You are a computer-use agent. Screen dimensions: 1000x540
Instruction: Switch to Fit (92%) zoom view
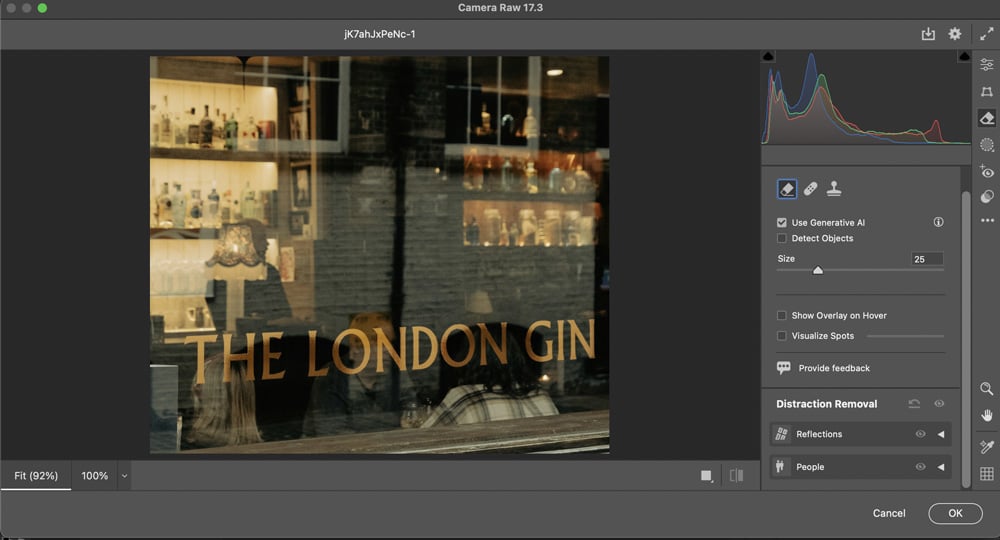(x=36, y=476)
